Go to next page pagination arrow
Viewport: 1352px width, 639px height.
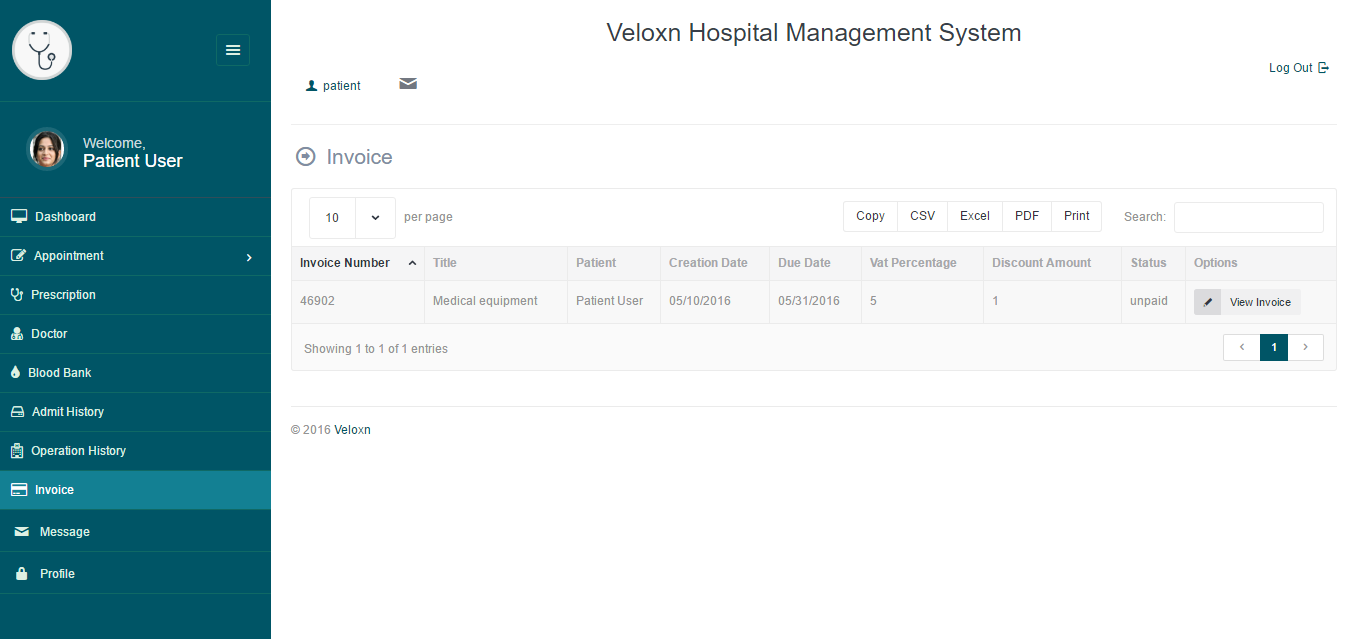[1305, 347]
